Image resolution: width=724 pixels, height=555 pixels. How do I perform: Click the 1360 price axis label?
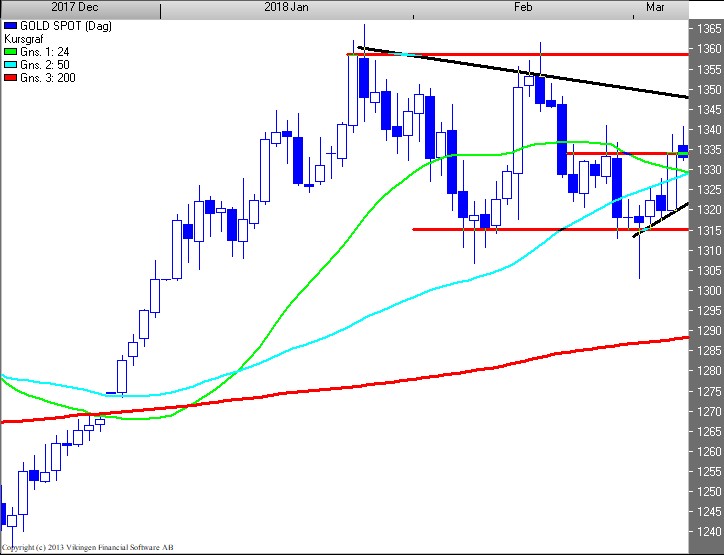tap(708, 49)
